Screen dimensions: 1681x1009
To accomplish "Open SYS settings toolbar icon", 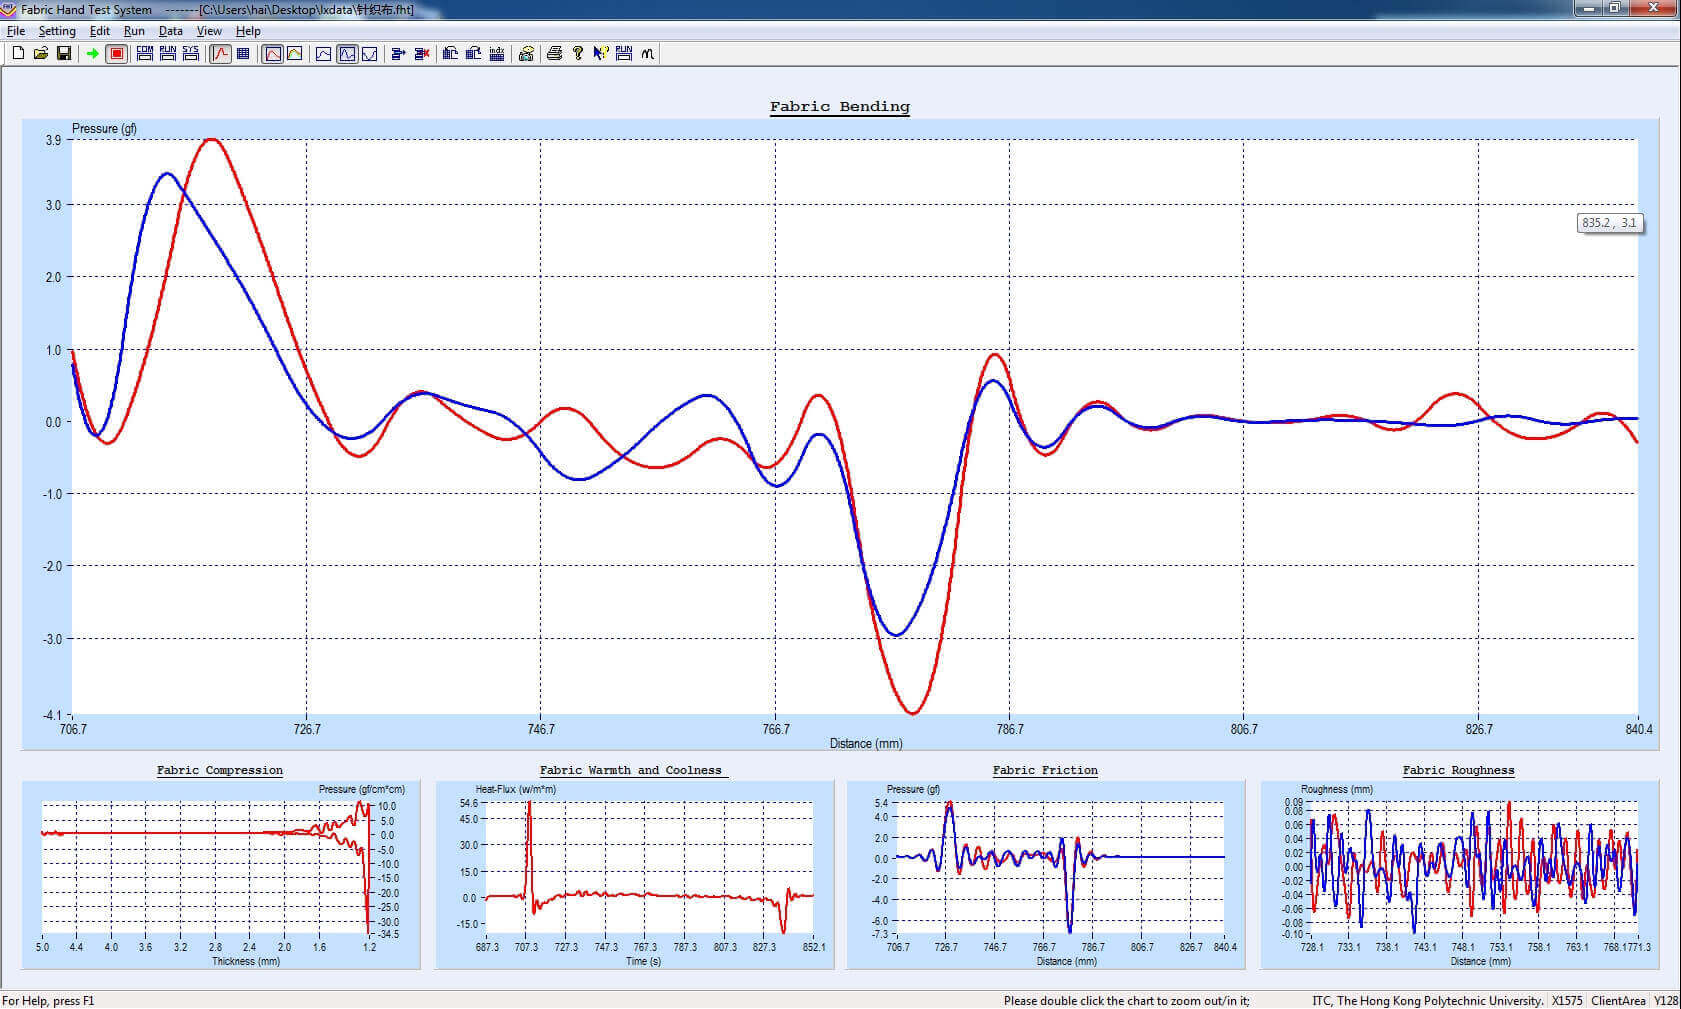I will pyautogui.click(x=191, y=53).
